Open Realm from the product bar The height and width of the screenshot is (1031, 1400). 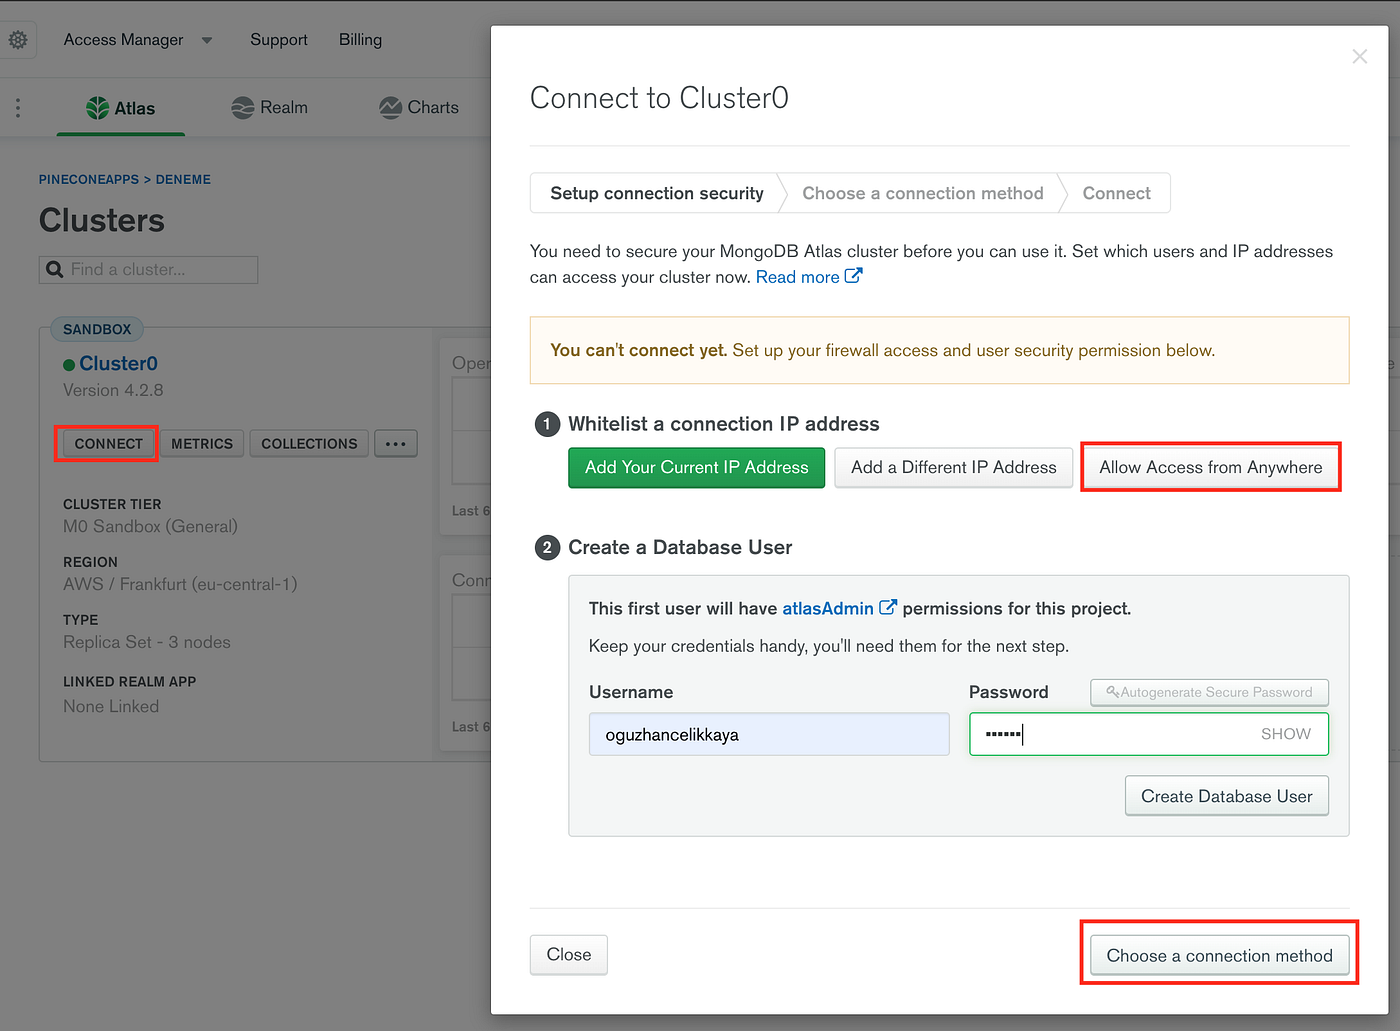coord(268,107)
